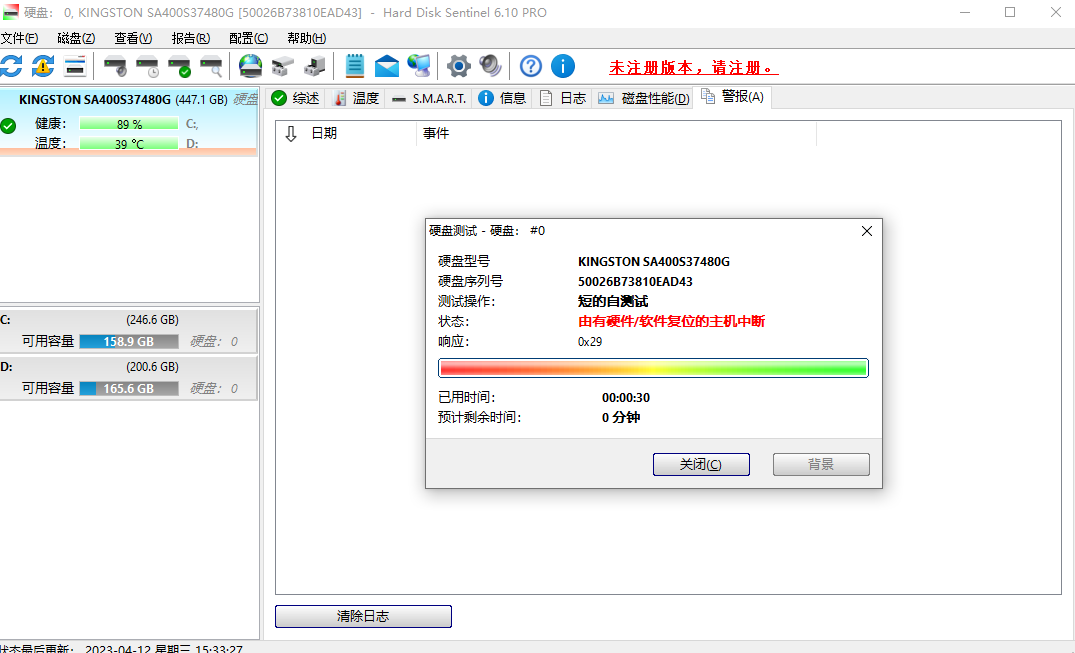Click the 39 °C temperature bar
Image resolution: width=1075 pixels, height=653 pixels.
pos(129,144)
